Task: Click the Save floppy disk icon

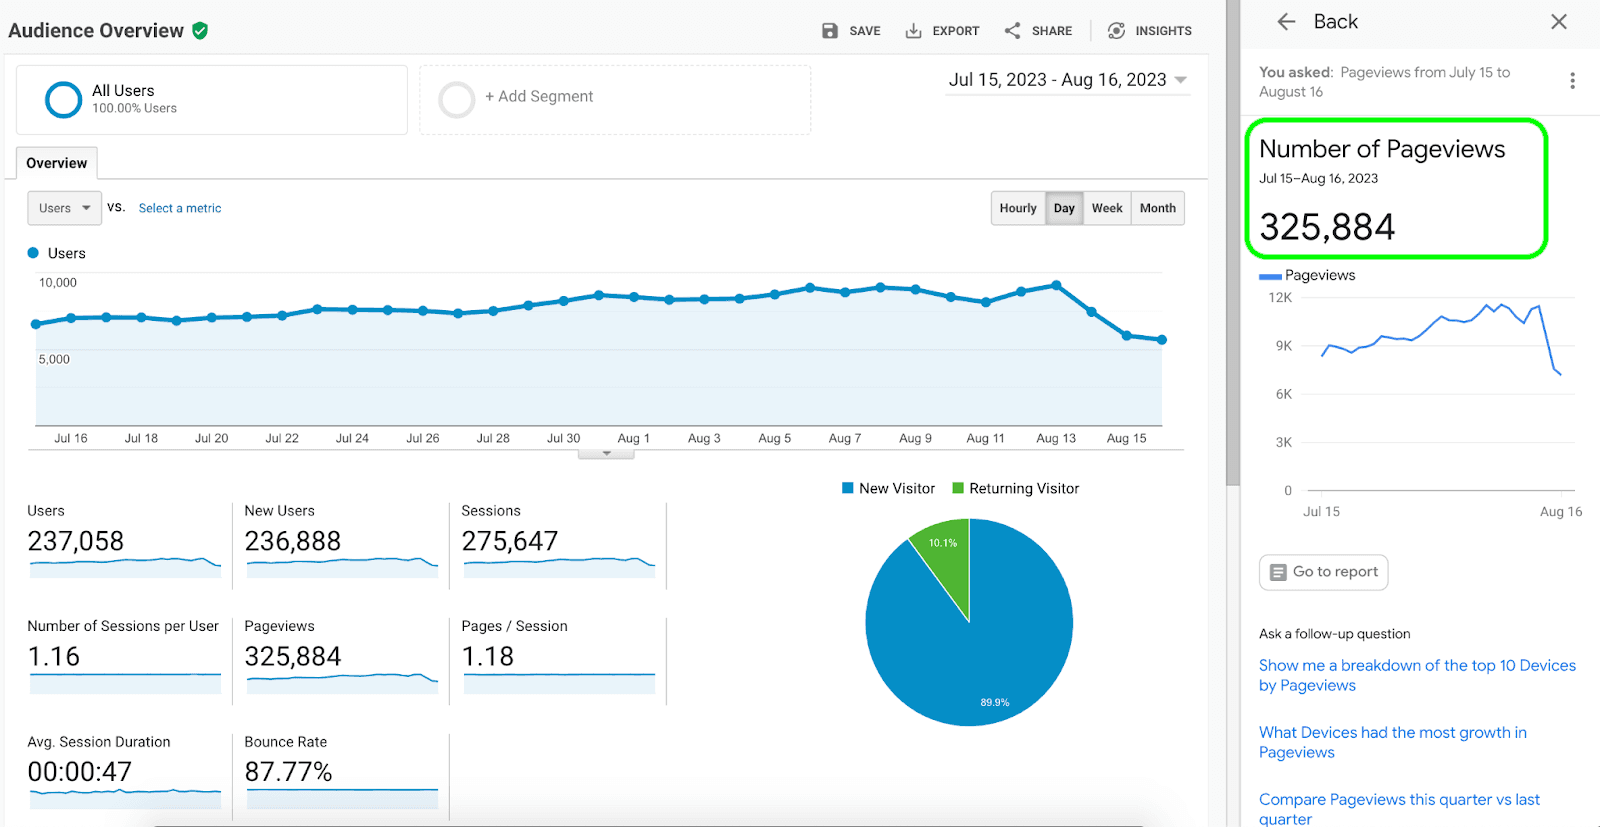Action: (830, 31)
